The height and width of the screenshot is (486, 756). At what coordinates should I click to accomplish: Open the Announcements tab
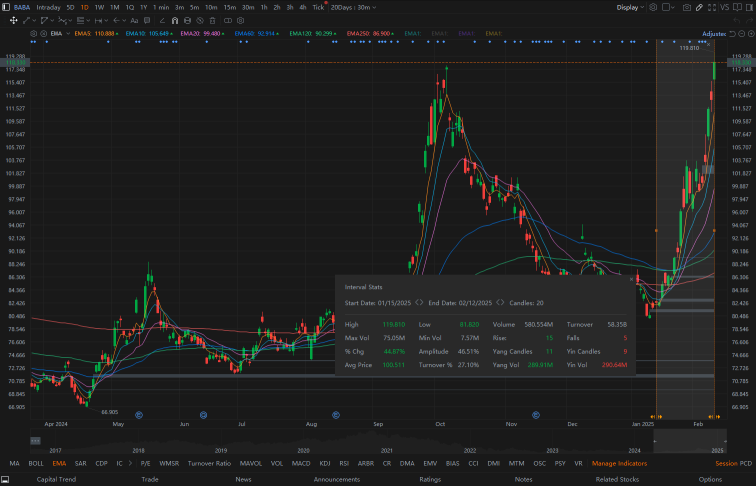pyautogui.click(x=337, y=479)
